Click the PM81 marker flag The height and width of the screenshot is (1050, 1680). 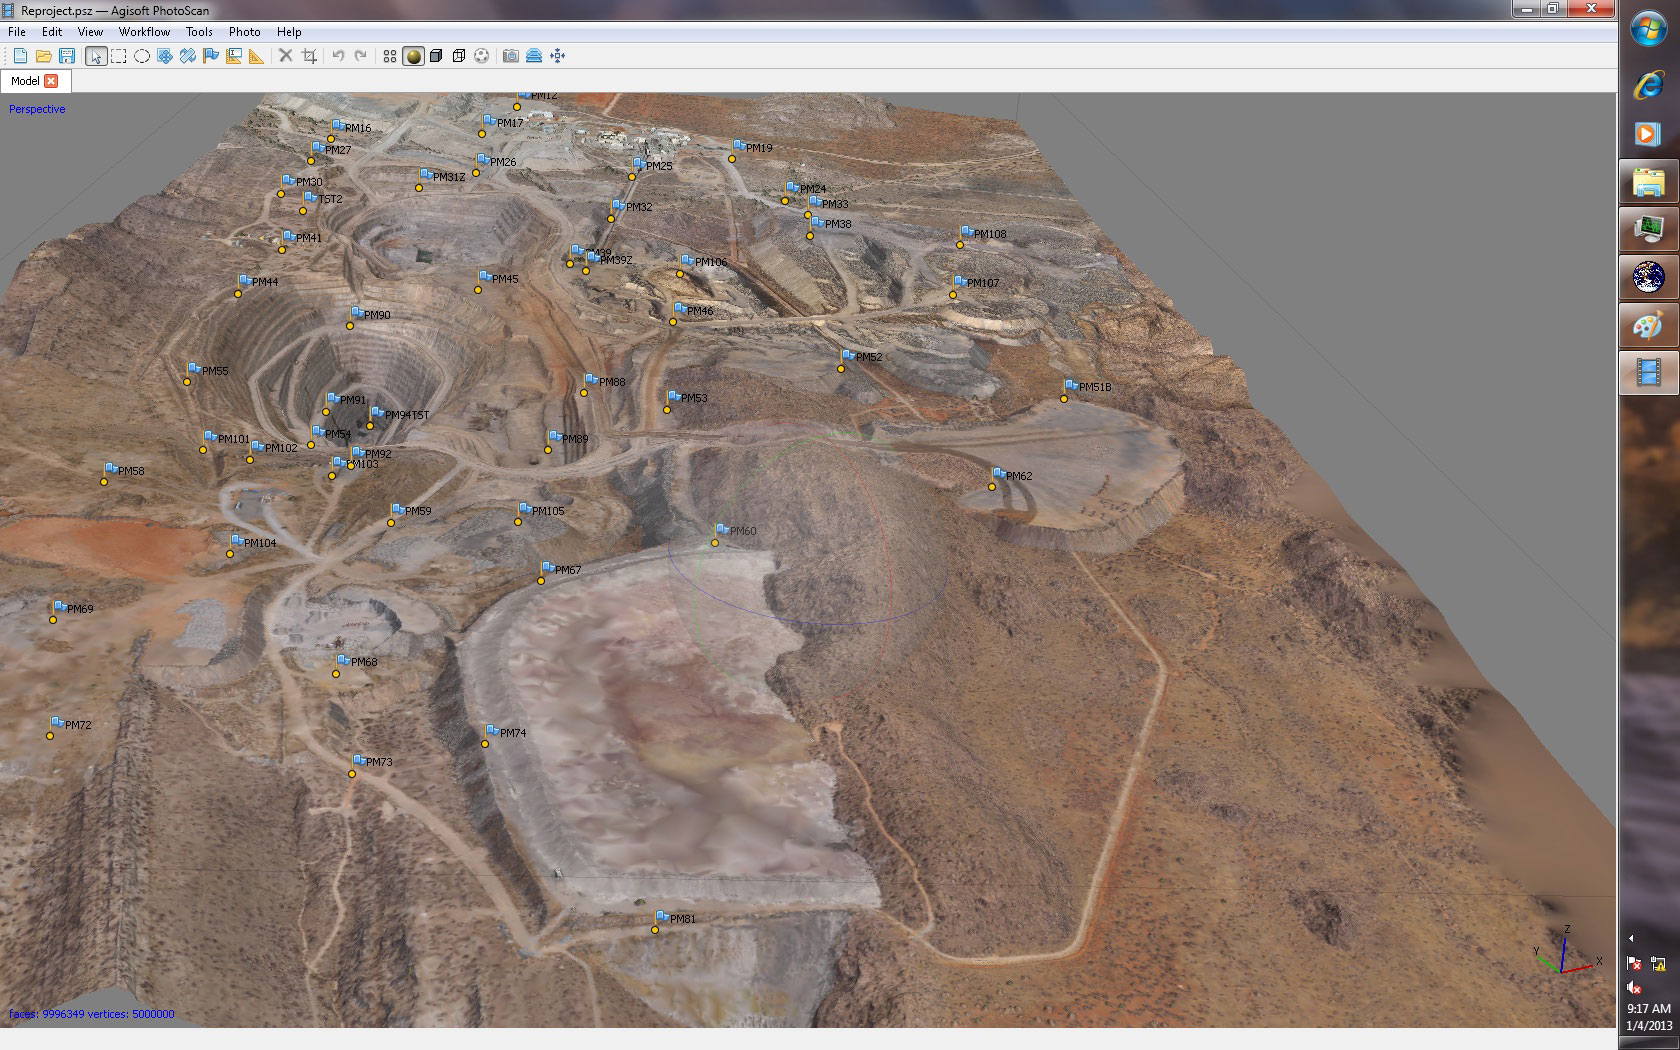click(662, 917)
